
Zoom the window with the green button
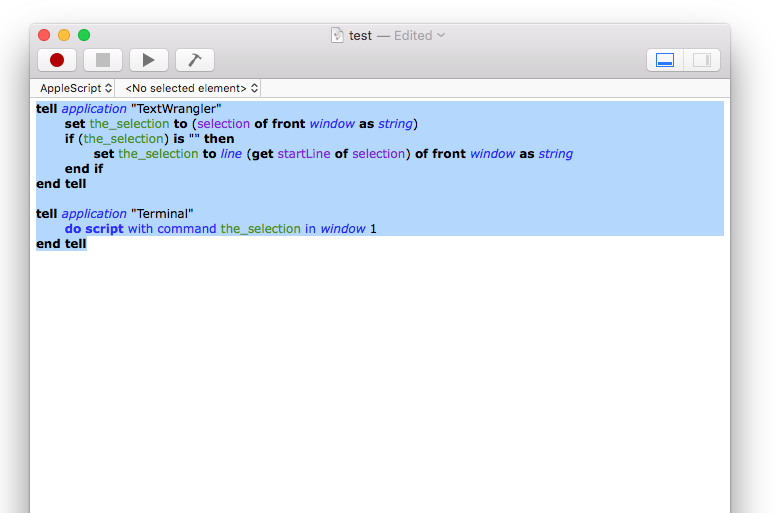pyautogui.click(x=84, y=35)
